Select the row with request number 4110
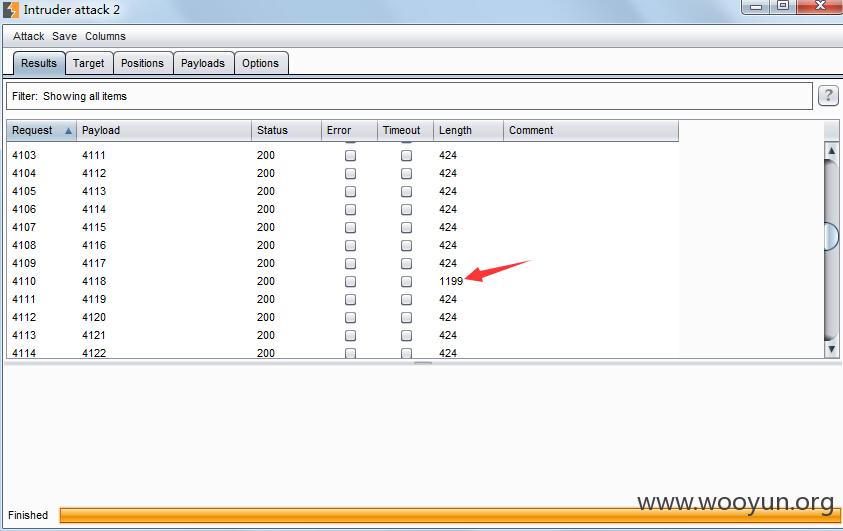This screenshot has height=531, width=843. coord(342,281)
